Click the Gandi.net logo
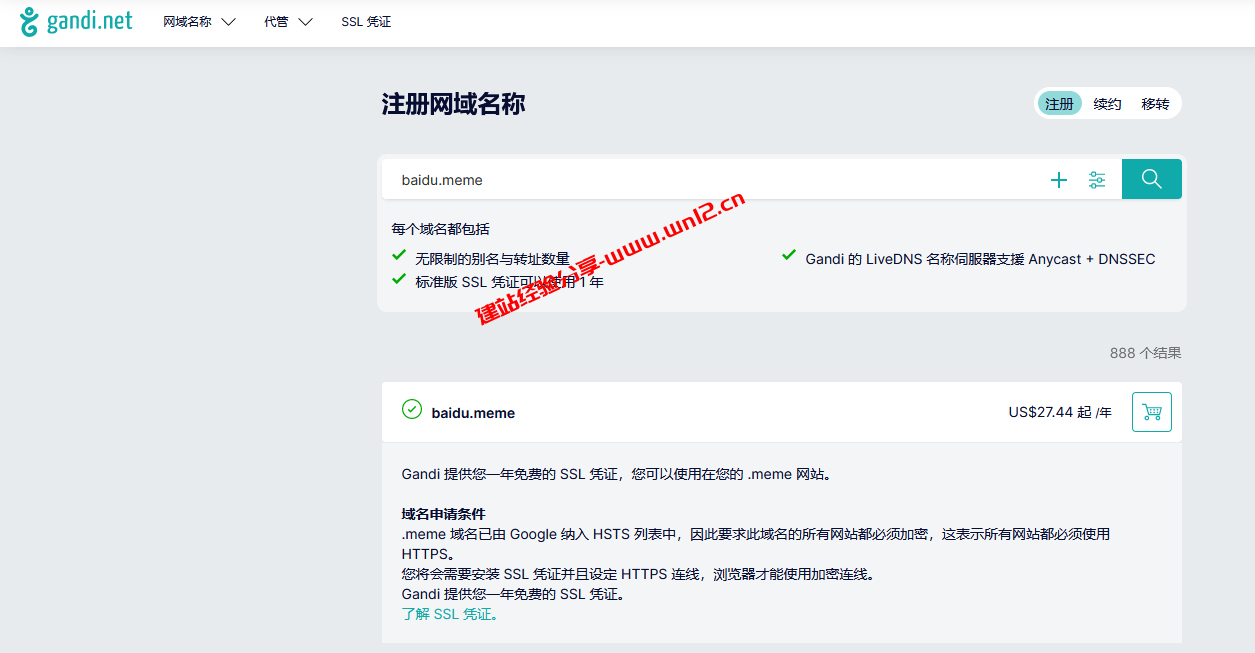Image resolution: width=1255 pixels, height=653 pixels. pyautogui.click(x=77, y=21)
